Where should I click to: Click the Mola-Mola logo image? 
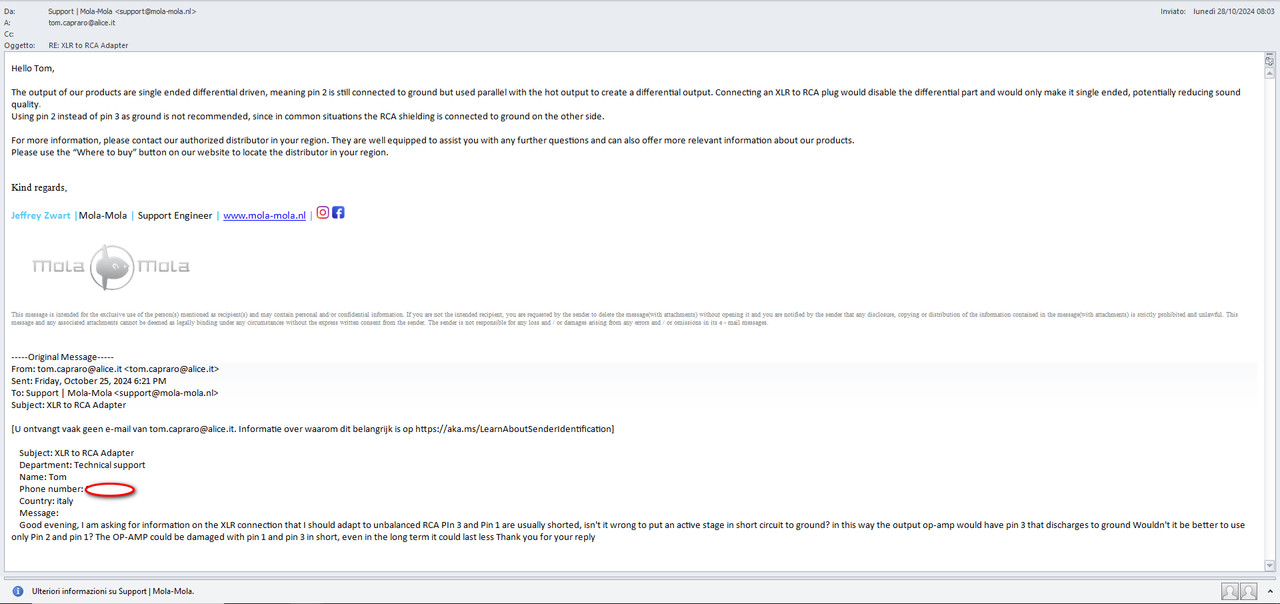pyautogui.click(x=110, y=267)
